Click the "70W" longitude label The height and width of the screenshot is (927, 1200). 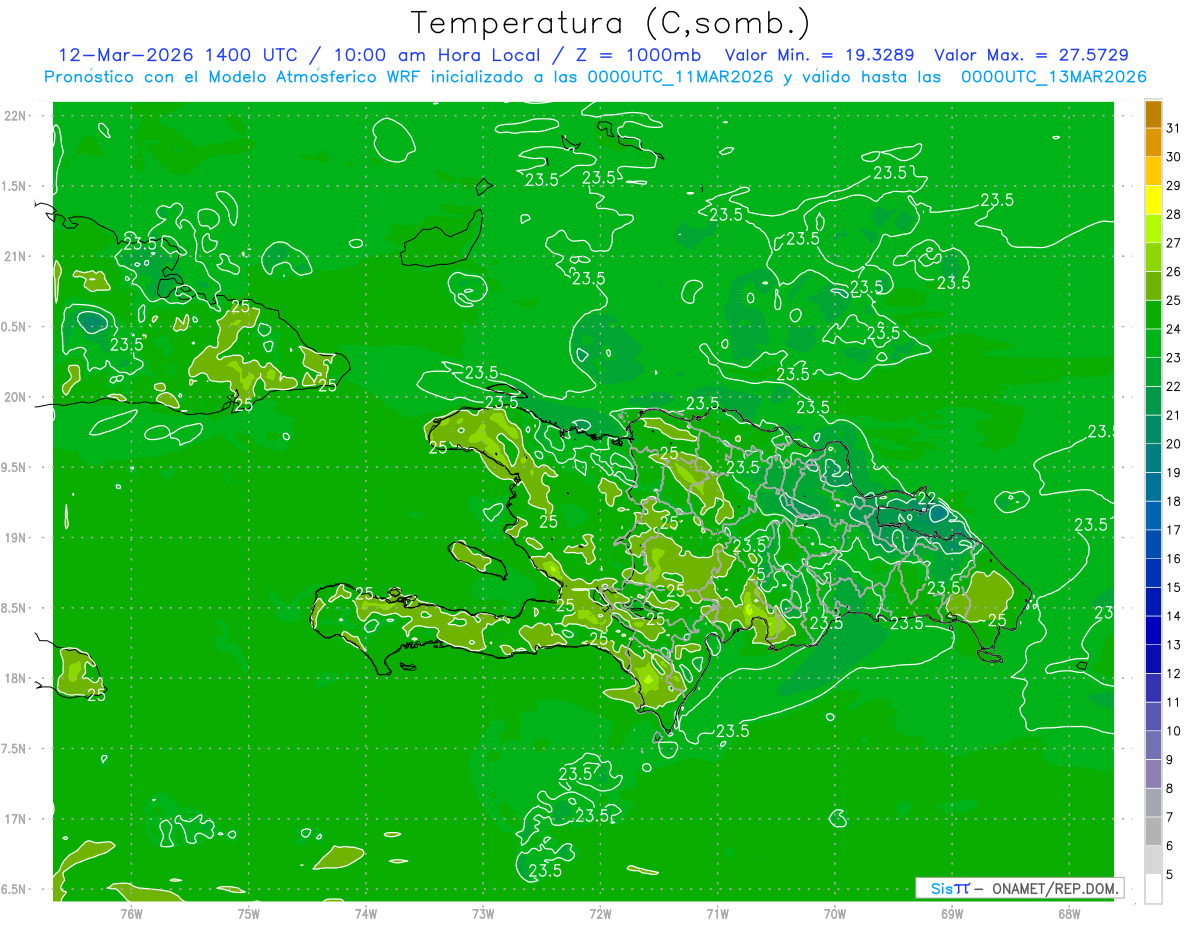pyautogui.click(x=834, y=914)
